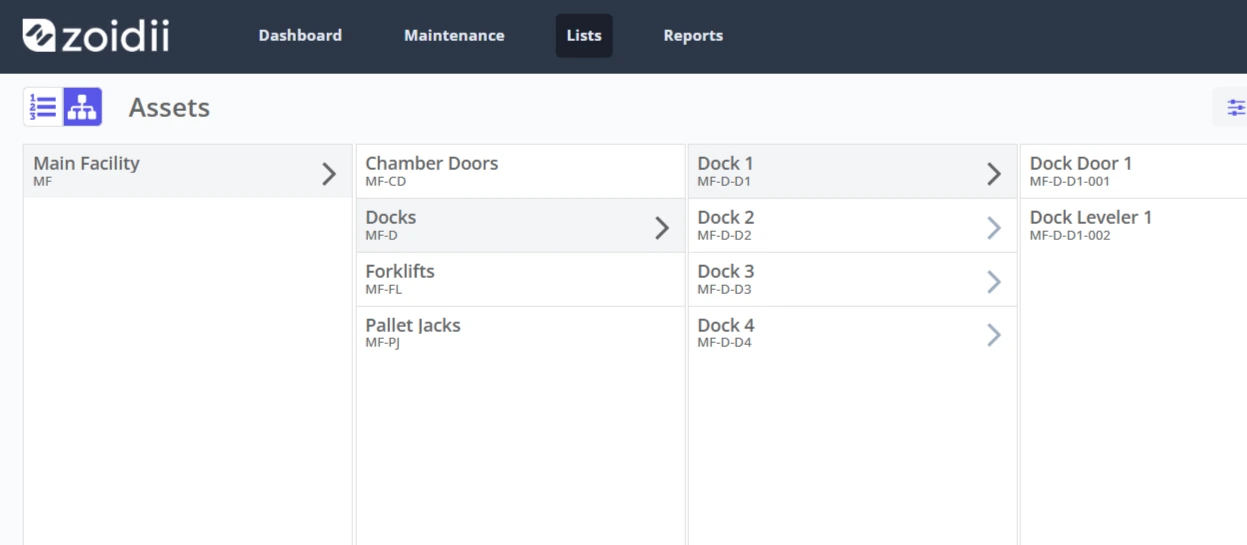Select the Docks asset name
1247x545 pixels.
click(390, 217)
